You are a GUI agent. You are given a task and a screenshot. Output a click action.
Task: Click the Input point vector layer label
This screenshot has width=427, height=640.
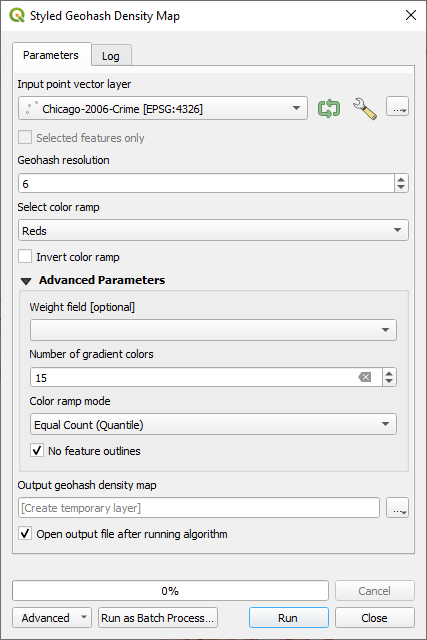click(x=74, y=84)
